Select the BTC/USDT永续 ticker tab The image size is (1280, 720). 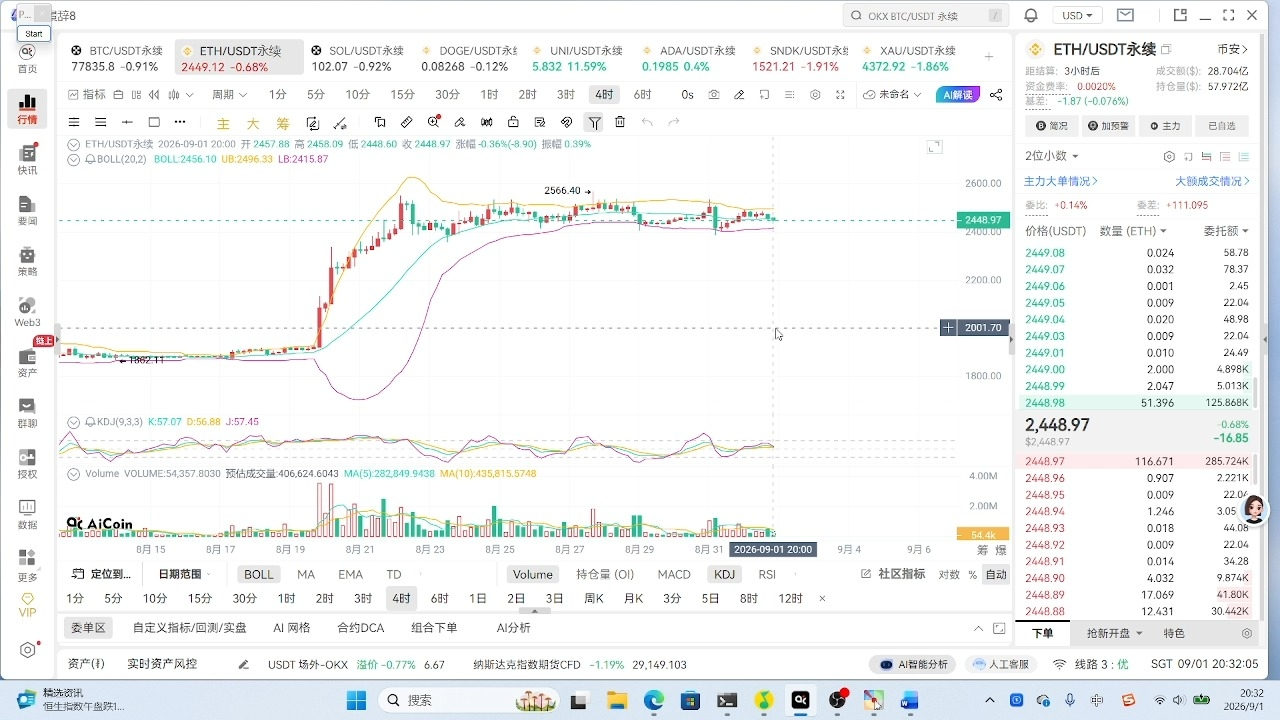pyautogui.click(x=117, y=58)
